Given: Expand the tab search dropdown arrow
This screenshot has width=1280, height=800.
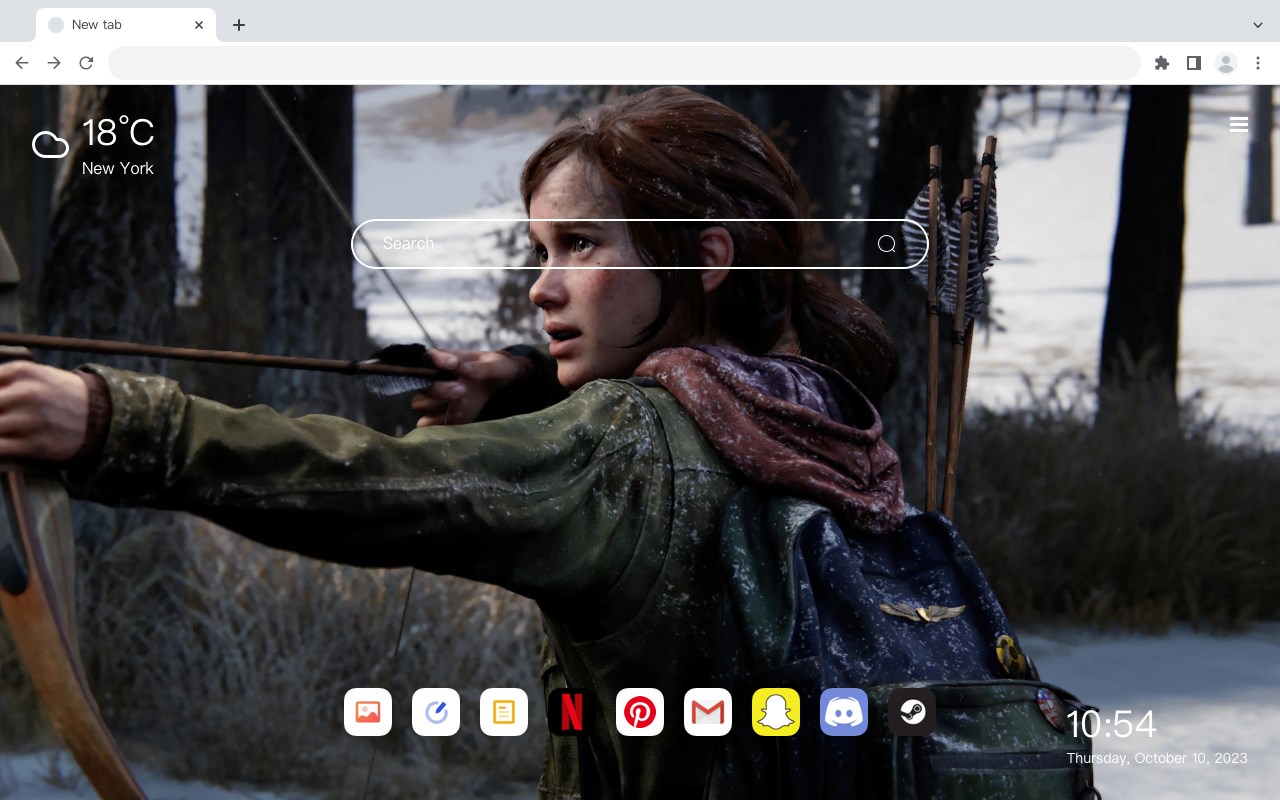Looking at the screenshot, I should 1257,25.
